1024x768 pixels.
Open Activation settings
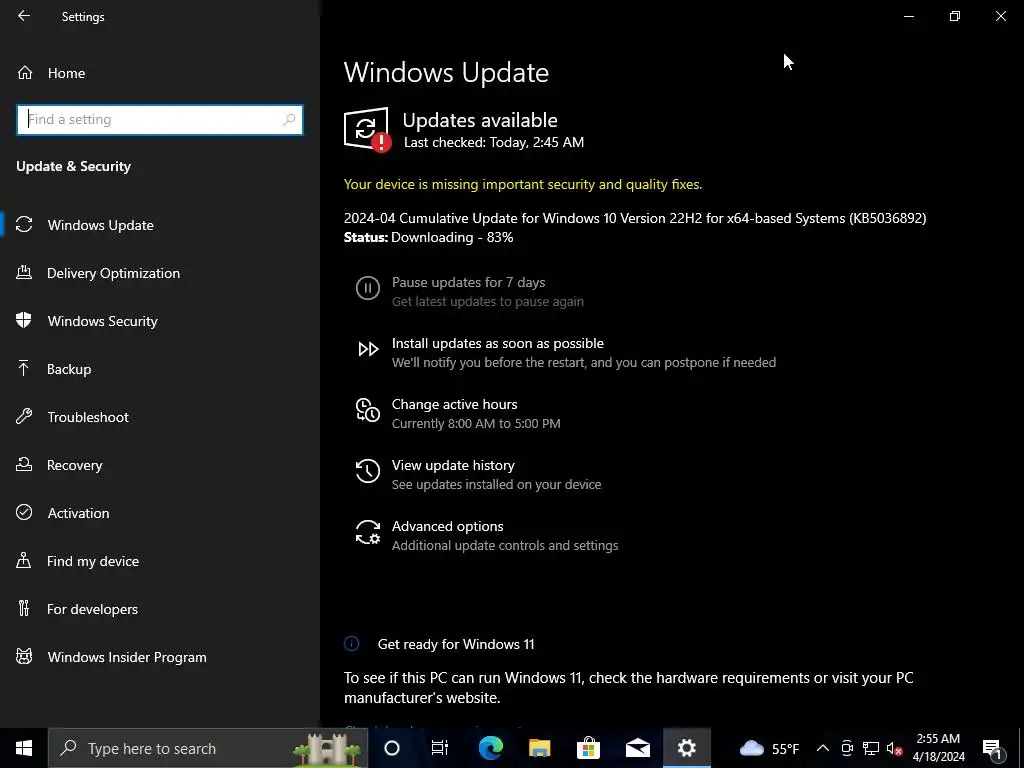click(78, 513)
